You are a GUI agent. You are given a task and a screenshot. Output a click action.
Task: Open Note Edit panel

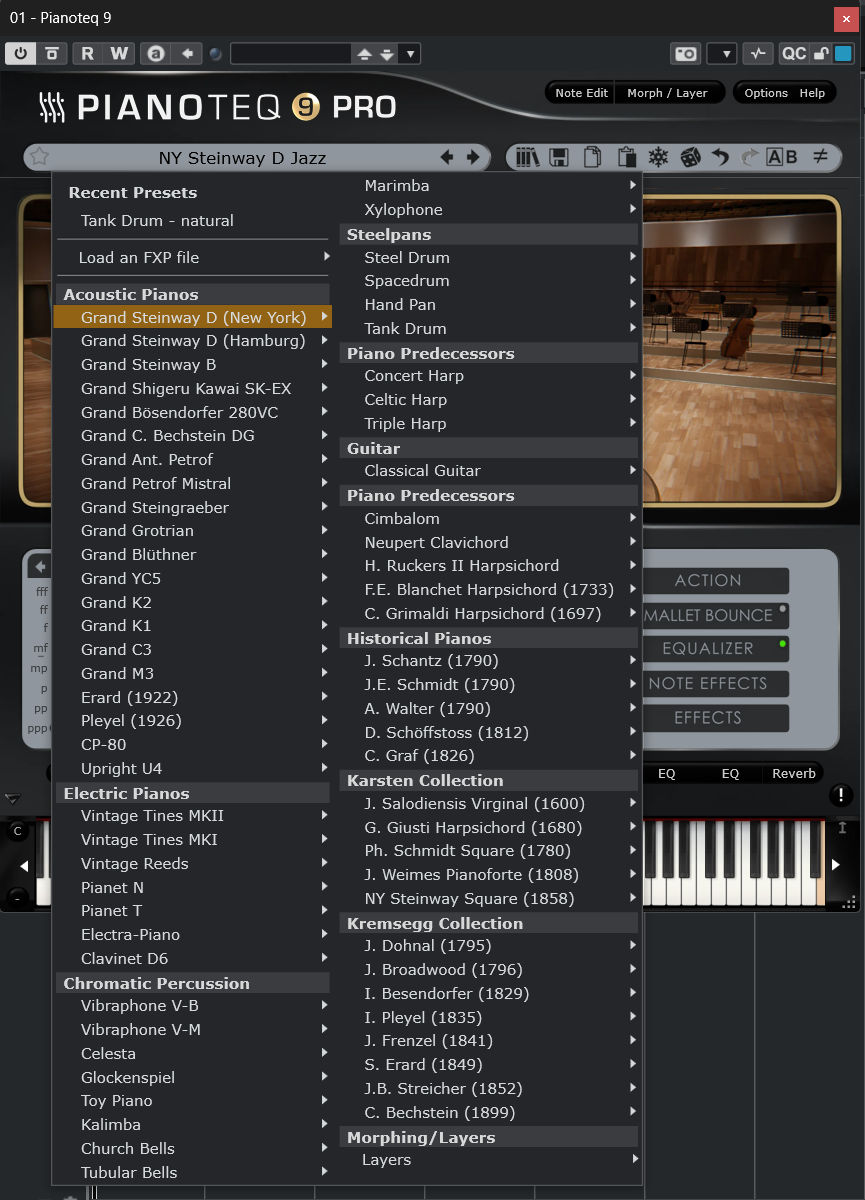pos(581,93)
